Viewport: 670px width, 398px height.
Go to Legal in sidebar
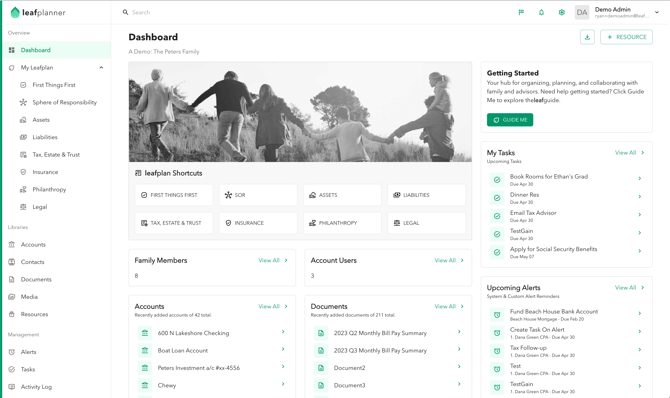click(x=40, y=207)
